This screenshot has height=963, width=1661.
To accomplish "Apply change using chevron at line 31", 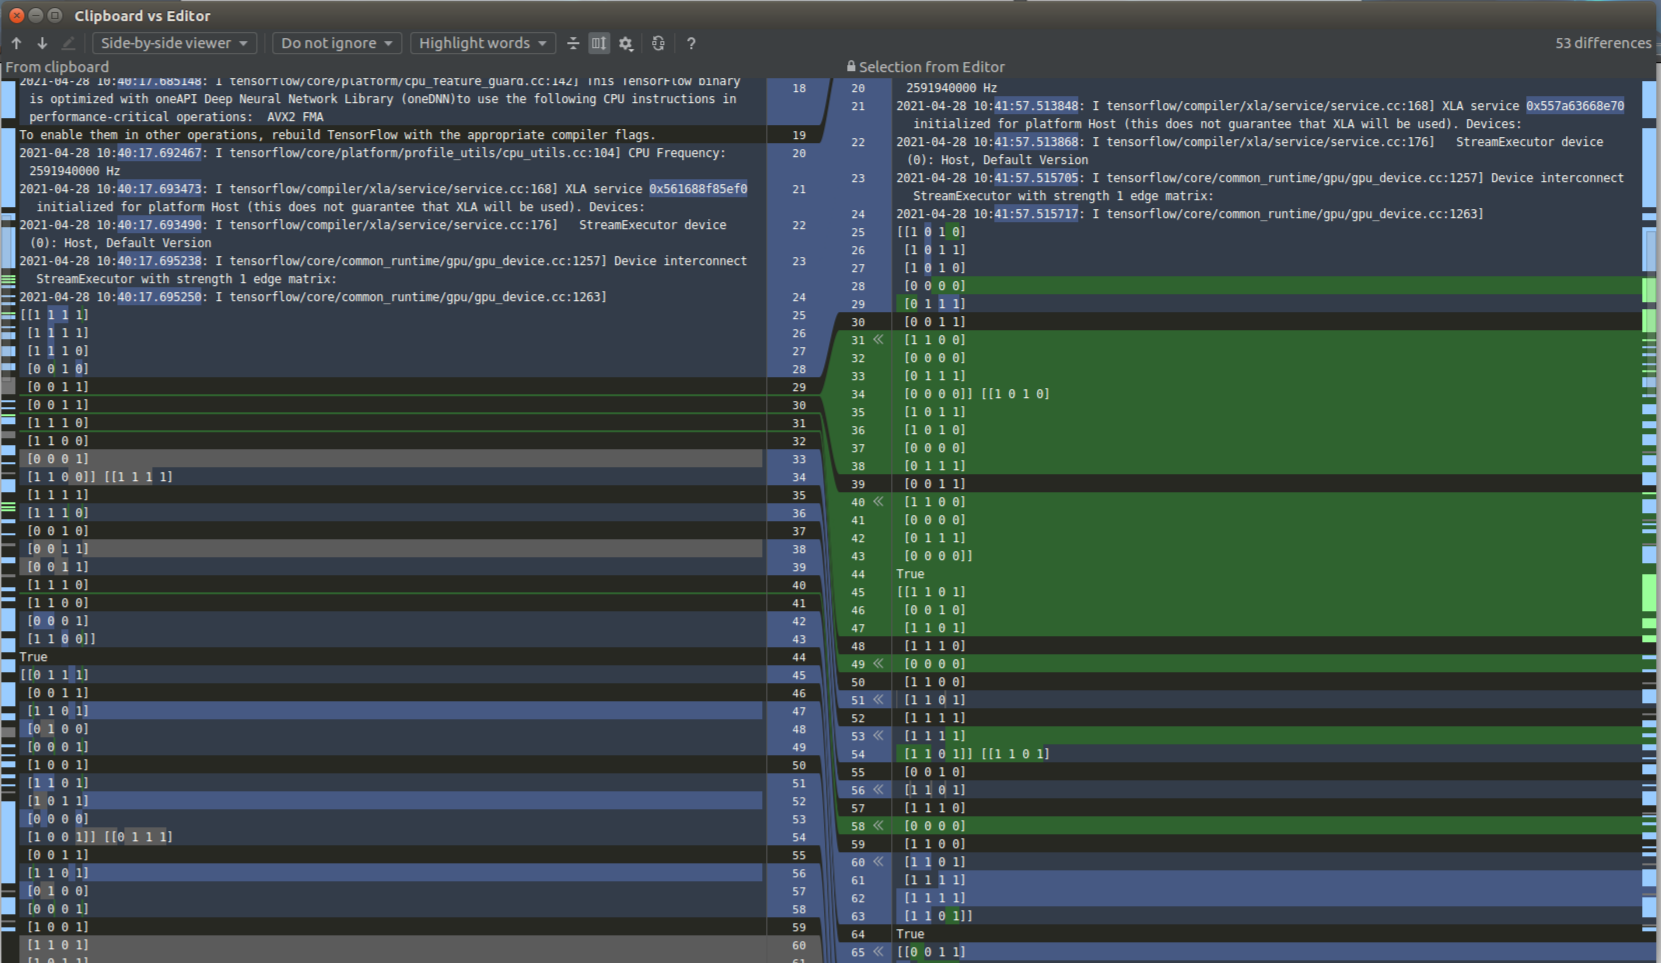I will (x=878, y=339).
